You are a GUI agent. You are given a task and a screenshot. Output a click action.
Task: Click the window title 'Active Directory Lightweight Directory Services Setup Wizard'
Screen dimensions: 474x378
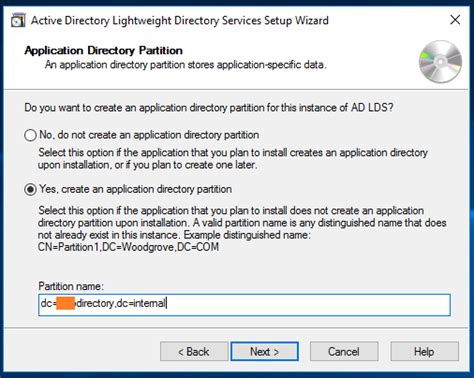pyautogui.click(x=180, y=20)
